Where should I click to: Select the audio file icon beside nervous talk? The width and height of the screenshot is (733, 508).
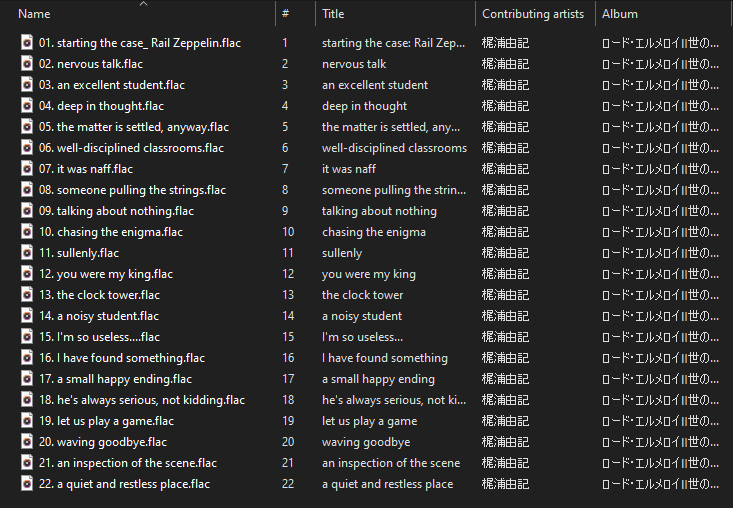(27, 64)
